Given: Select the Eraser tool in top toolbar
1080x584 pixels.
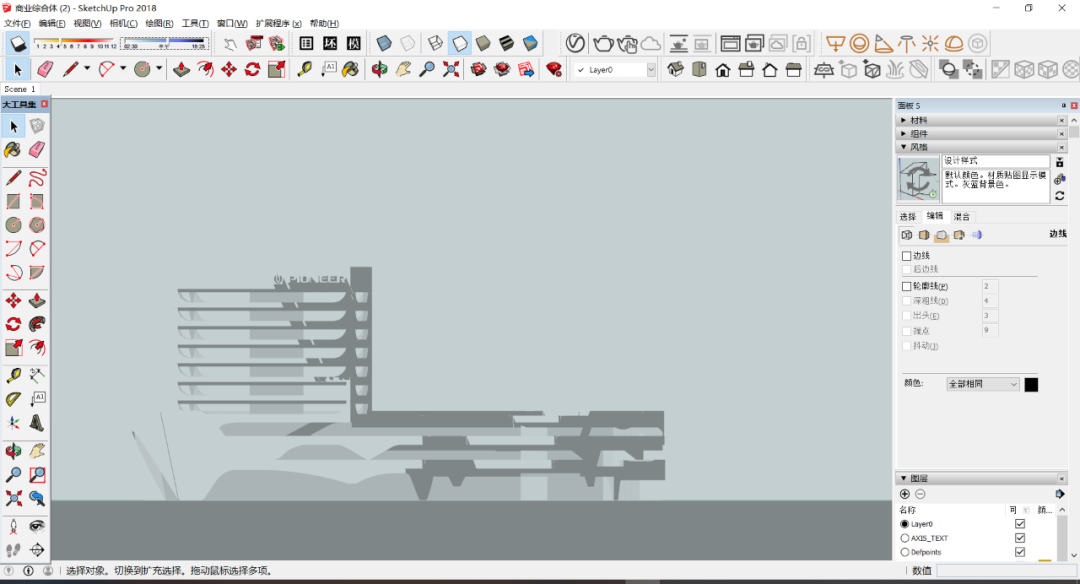Looking at the screenshot, I should tap(45, 69).
